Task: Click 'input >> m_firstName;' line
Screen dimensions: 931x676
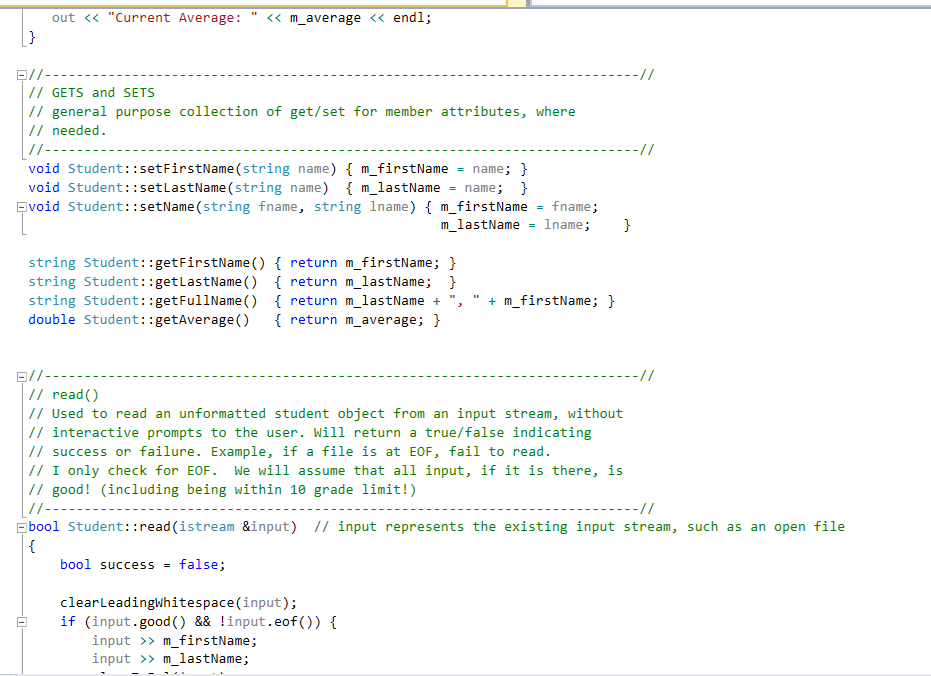Action: [175, 641]
